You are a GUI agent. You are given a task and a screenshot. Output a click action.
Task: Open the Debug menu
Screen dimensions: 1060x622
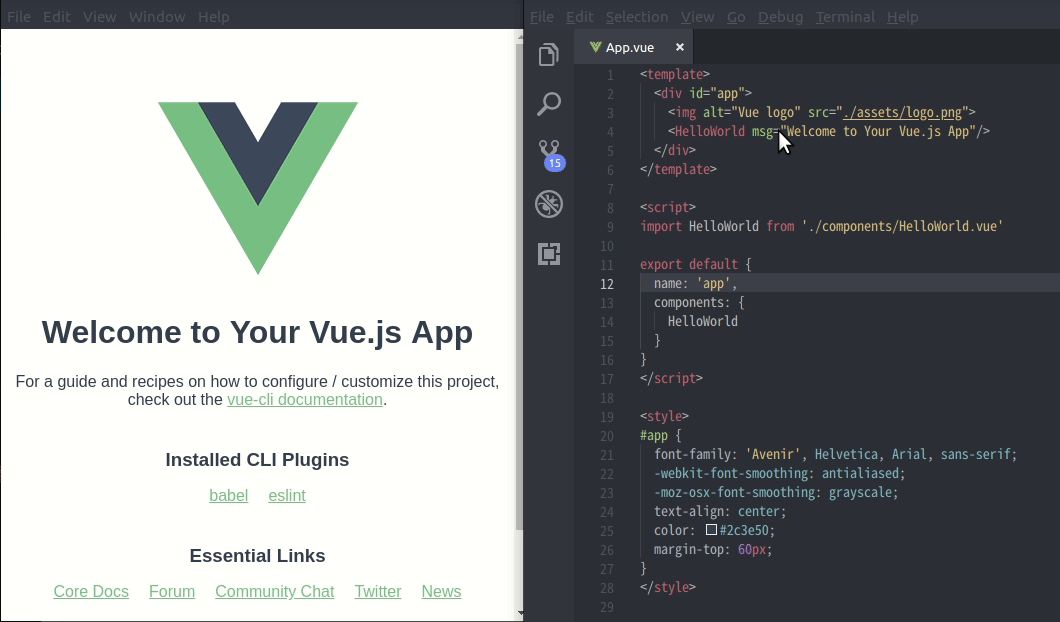click(x=780, y=17)
